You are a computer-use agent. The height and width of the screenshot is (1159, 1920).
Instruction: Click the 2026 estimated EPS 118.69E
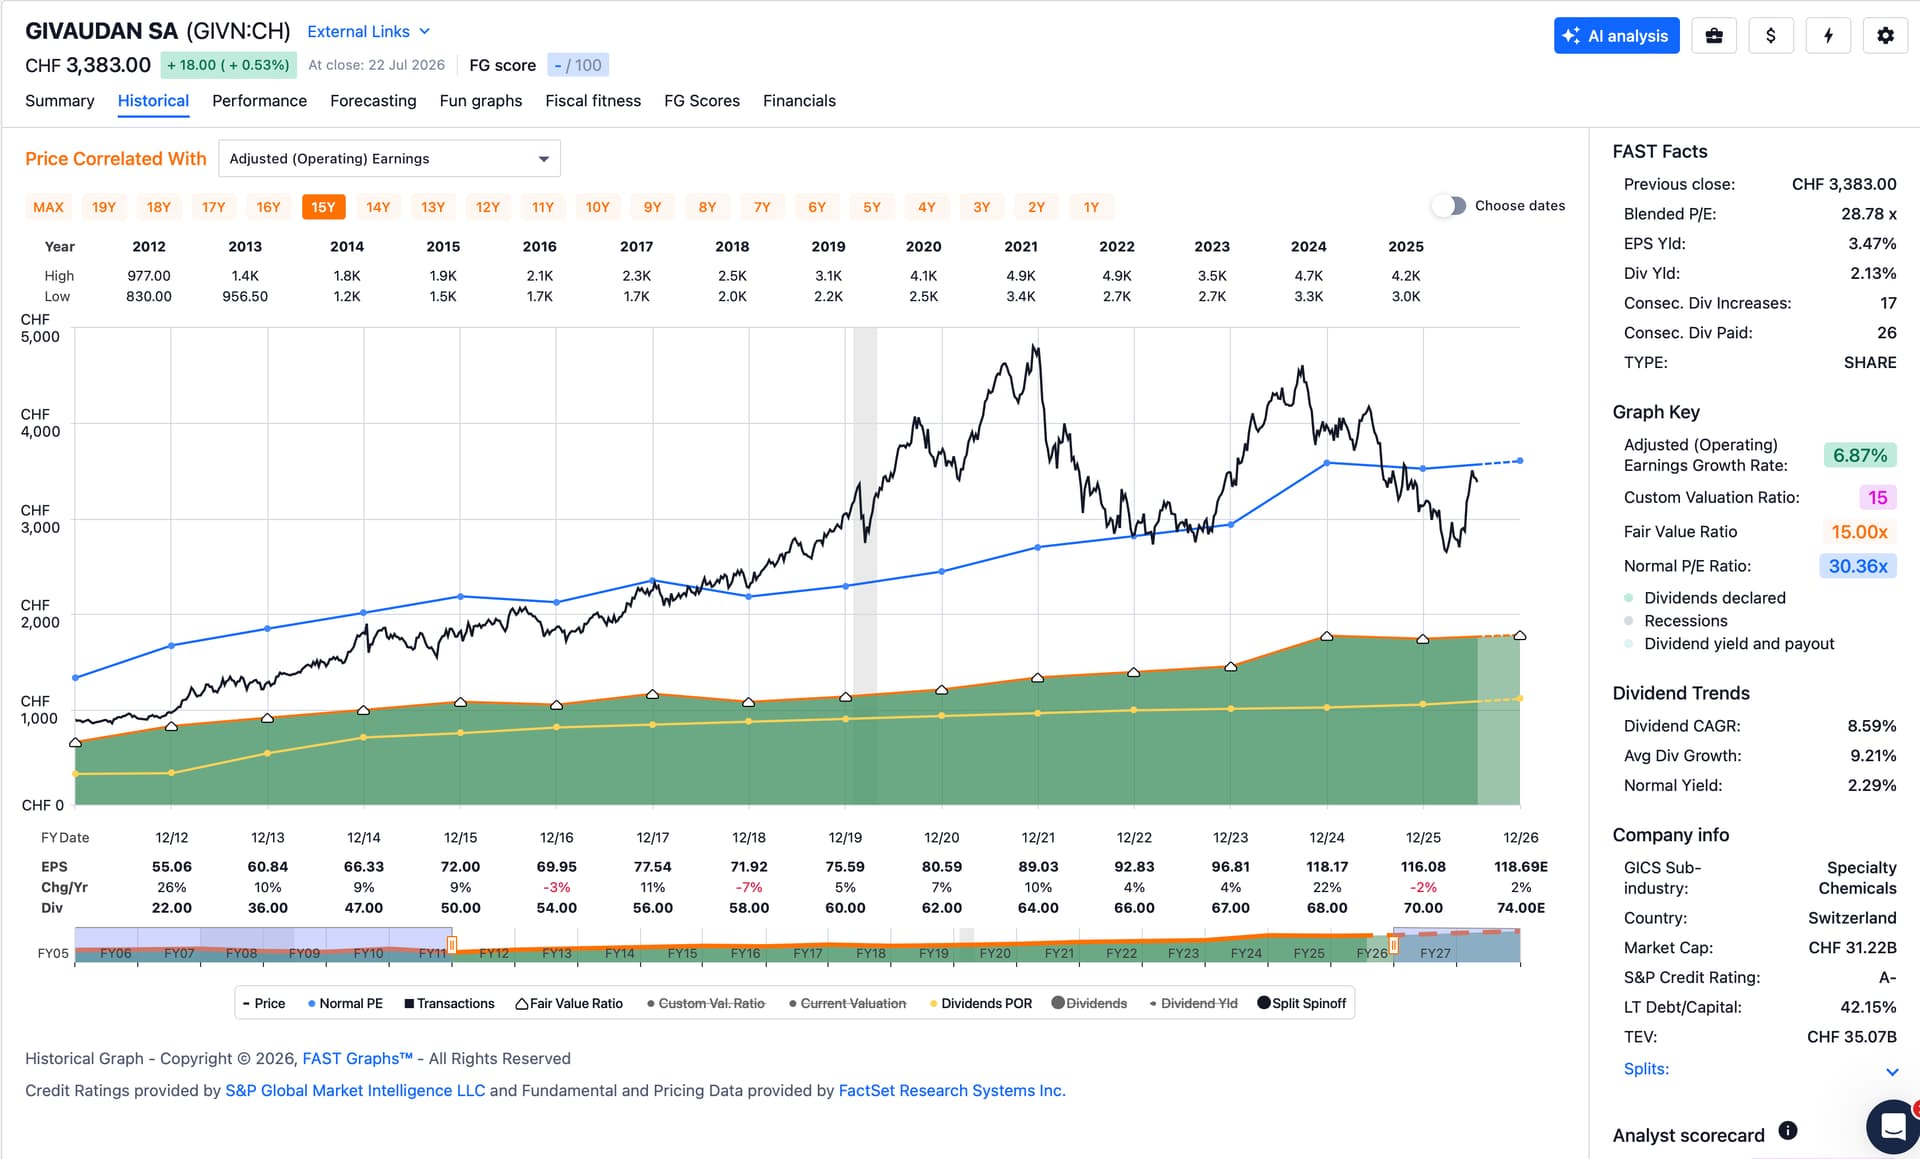click(x=1521, y=867)
